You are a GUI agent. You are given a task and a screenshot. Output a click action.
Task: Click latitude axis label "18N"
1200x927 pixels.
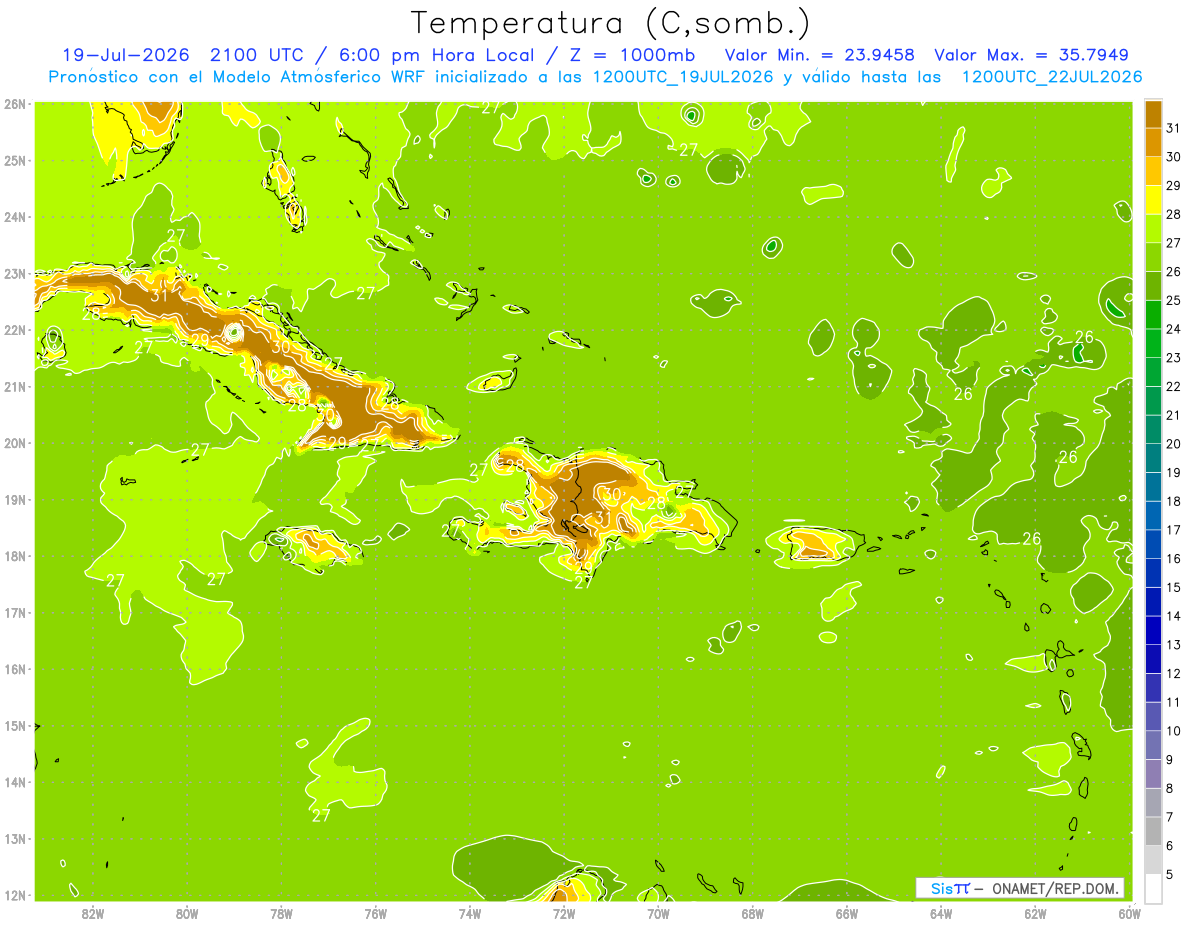pos(14,556)
